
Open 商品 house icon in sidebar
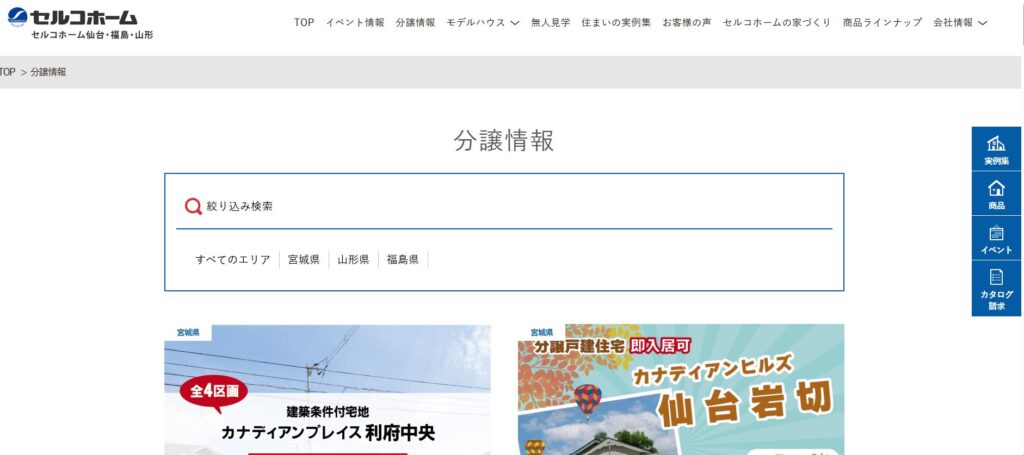[996, 194]
